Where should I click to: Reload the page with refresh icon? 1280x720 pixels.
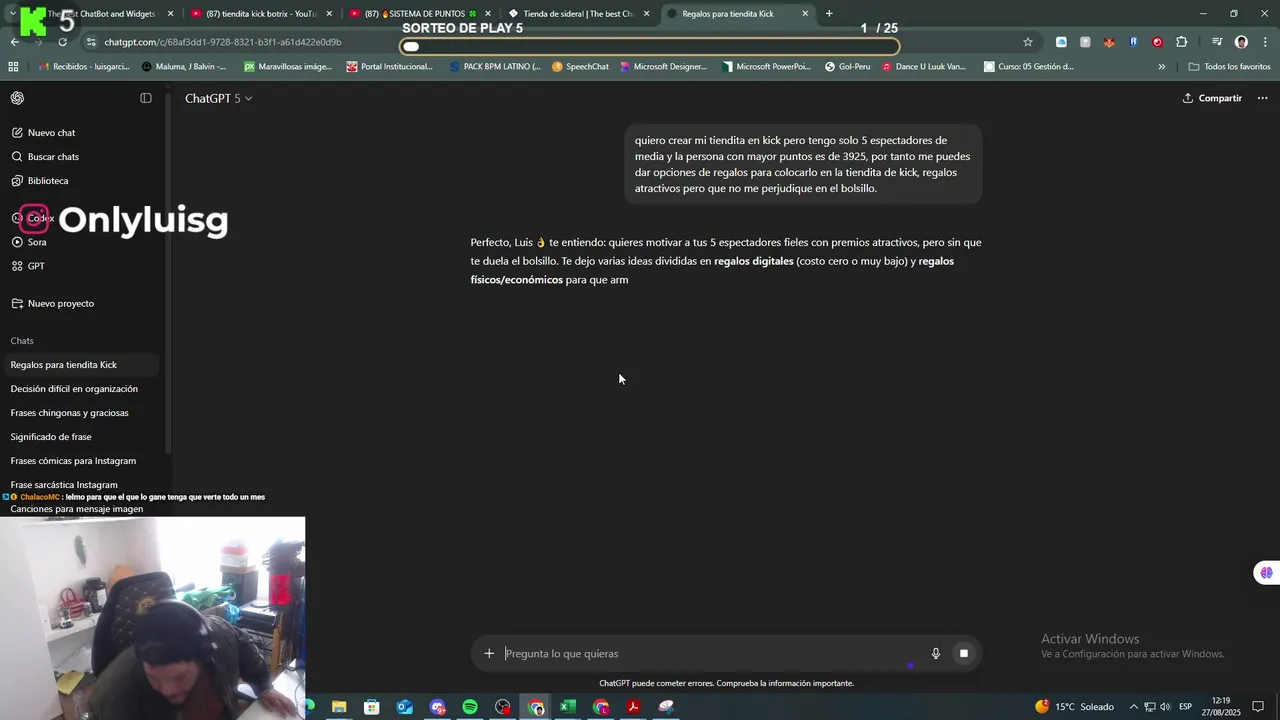63,42
